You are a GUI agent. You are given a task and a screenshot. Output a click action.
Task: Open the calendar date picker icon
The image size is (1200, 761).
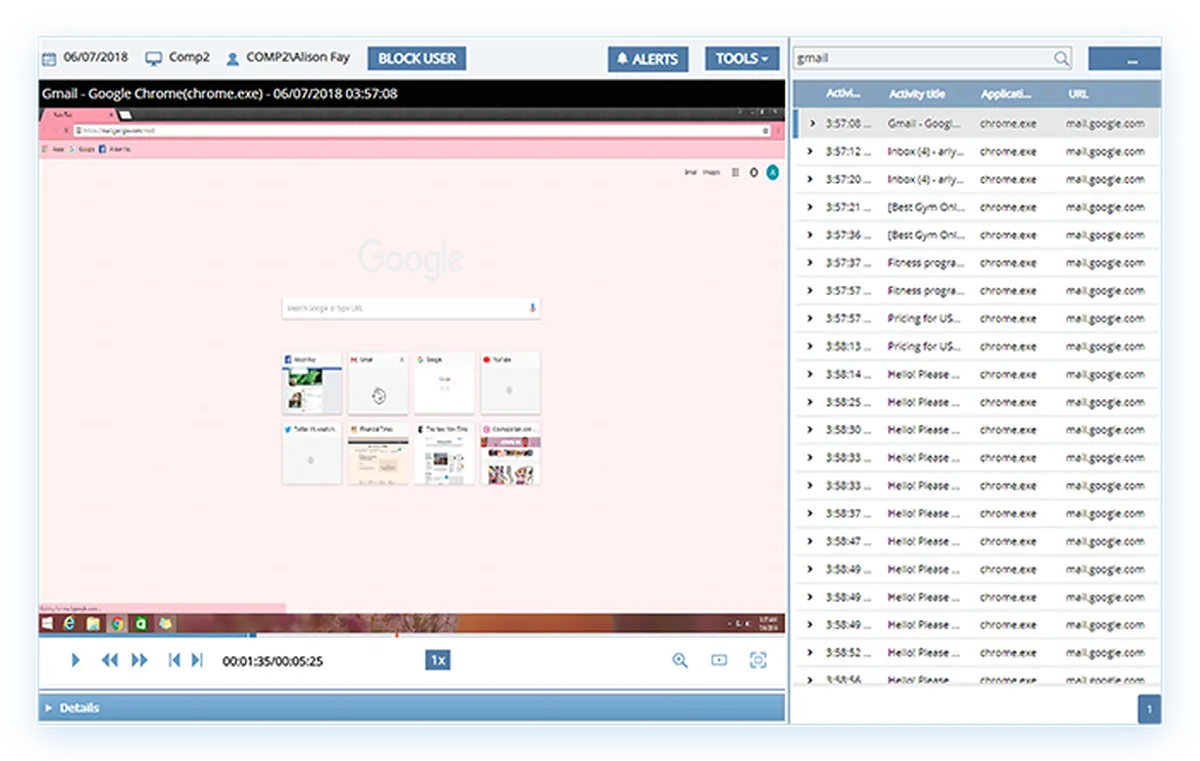click(48, 59)
